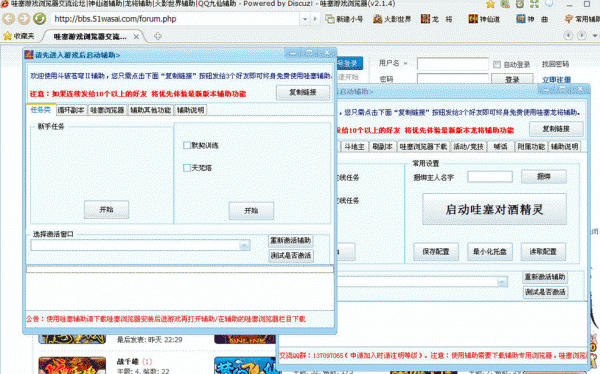This screenshot has width=600, height=374.
Task: Click the 保存配置 button
Action: (436, 252)
